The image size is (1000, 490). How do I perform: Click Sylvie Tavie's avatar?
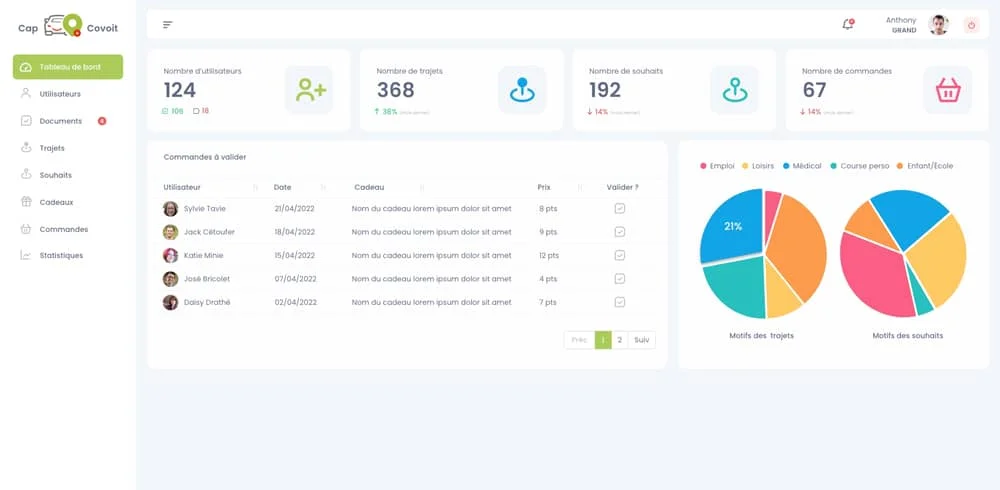[x=170, y=209]
